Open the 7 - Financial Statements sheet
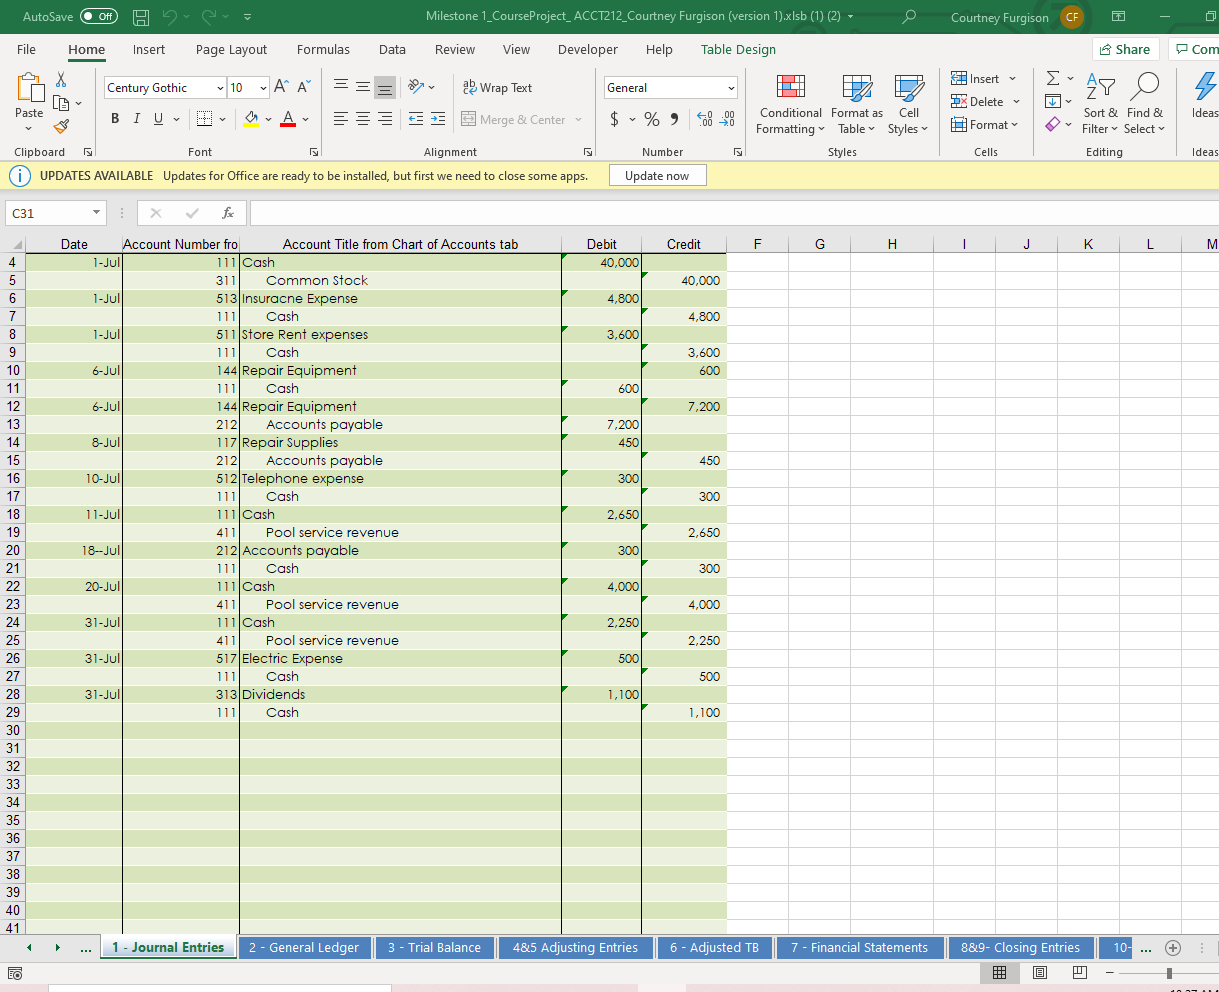Image resolution: width=1219 pixels, height=992 pixels. [860, 948]
